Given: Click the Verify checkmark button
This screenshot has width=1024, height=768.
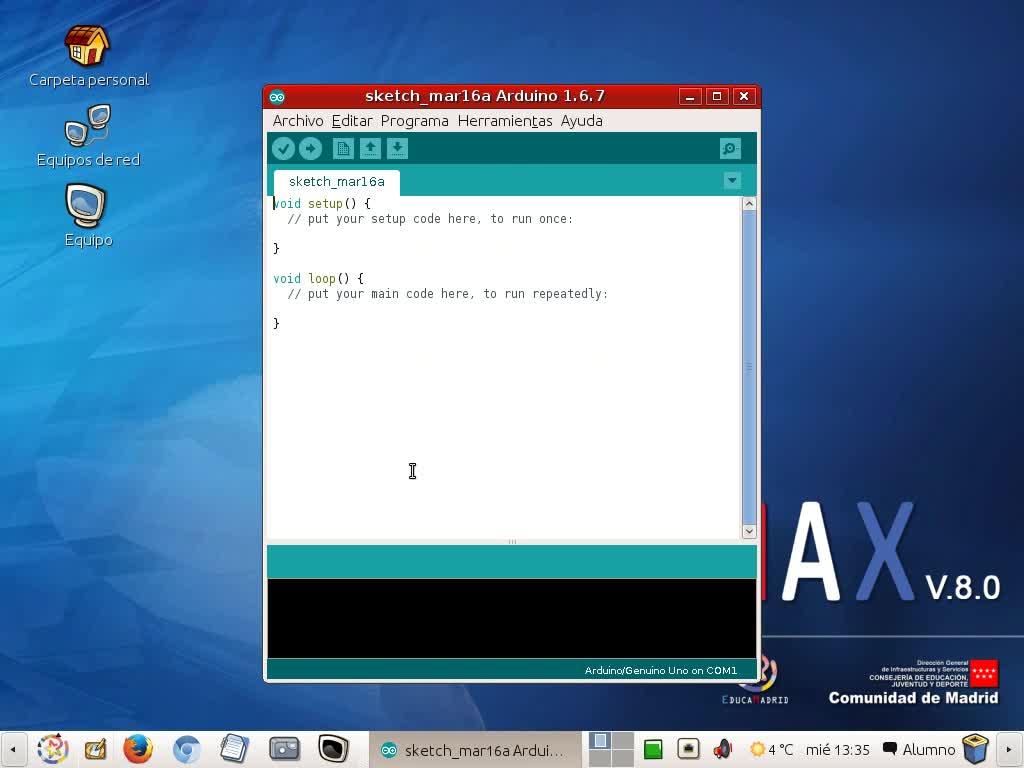Looking at the screenshot, I should click(x=283, y=149).
